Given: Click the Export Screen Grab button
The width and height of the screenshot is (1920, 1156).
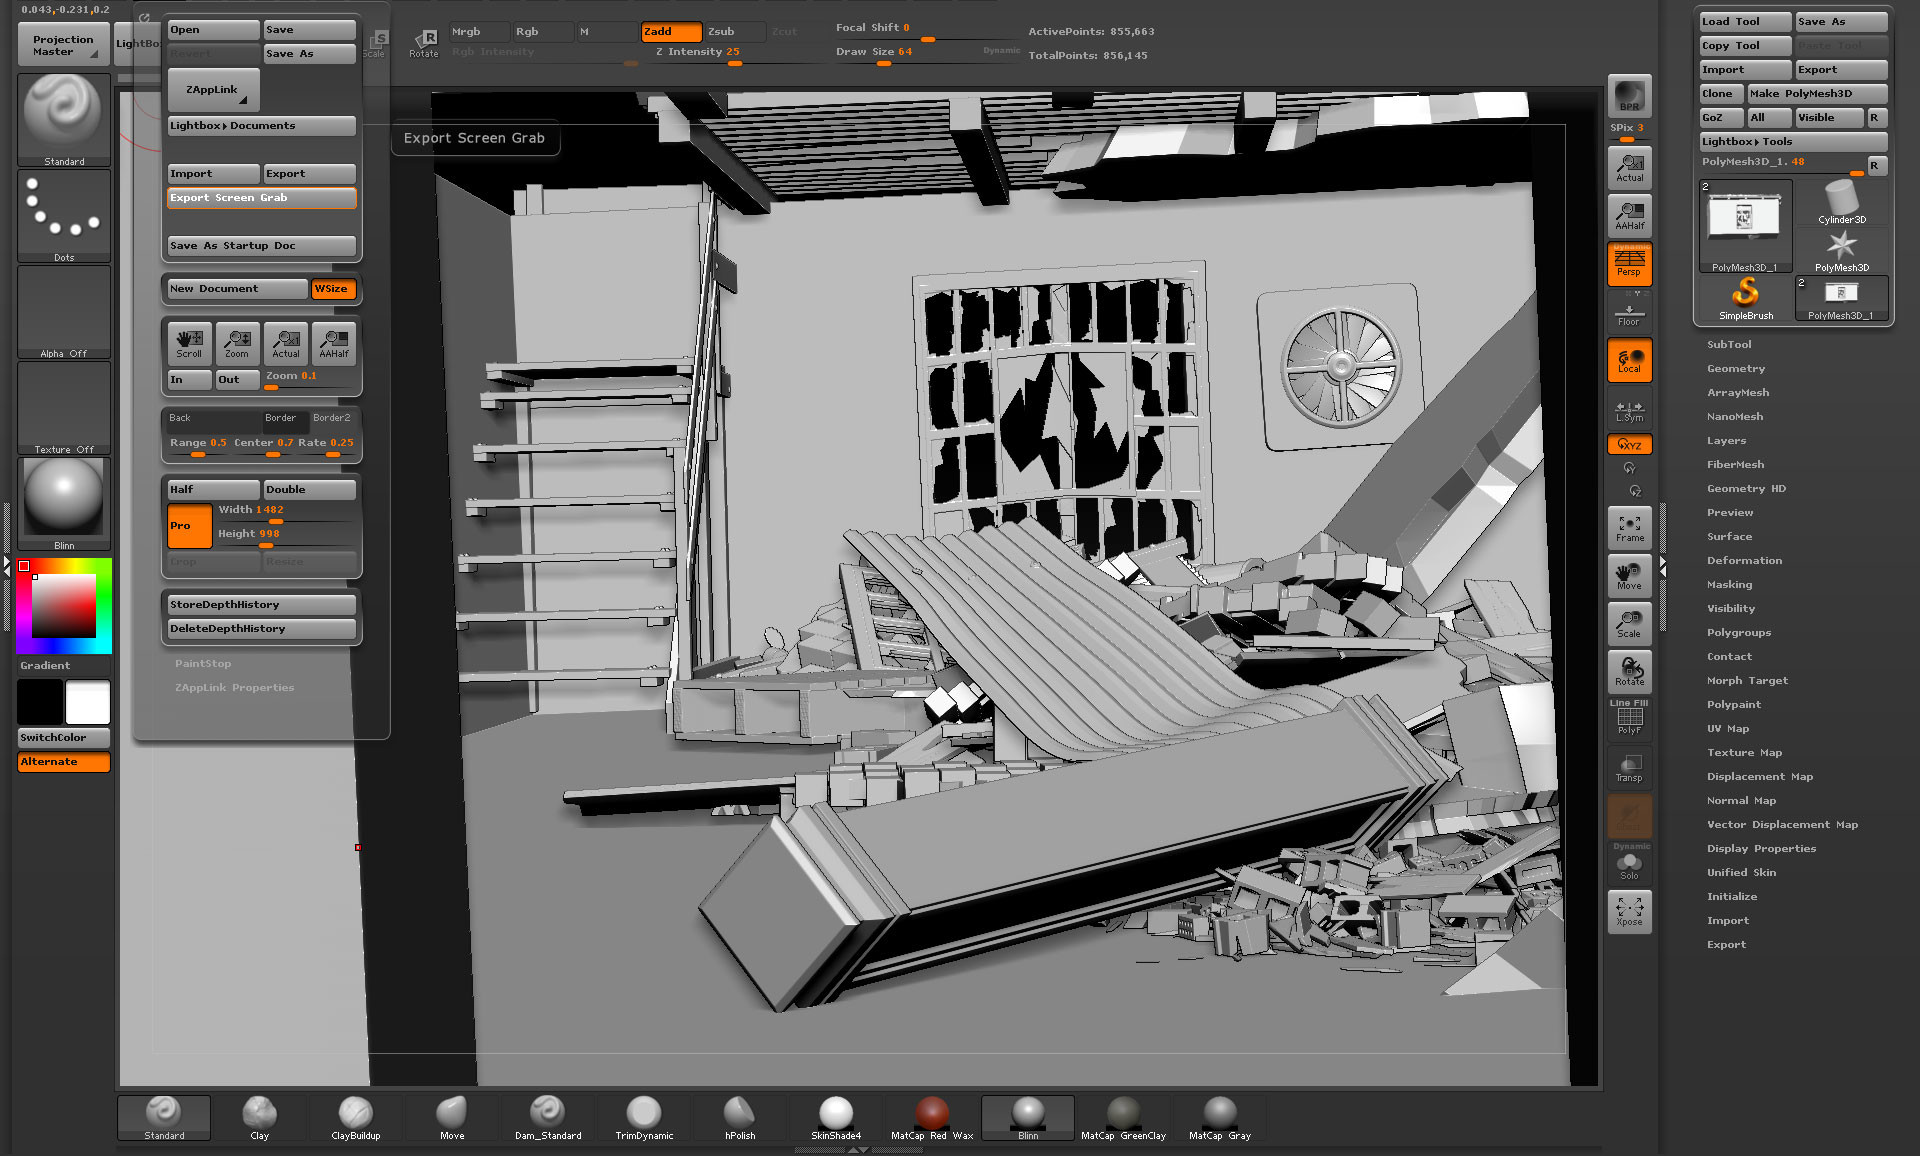Looking at the screenshot, I should [261, 198].
